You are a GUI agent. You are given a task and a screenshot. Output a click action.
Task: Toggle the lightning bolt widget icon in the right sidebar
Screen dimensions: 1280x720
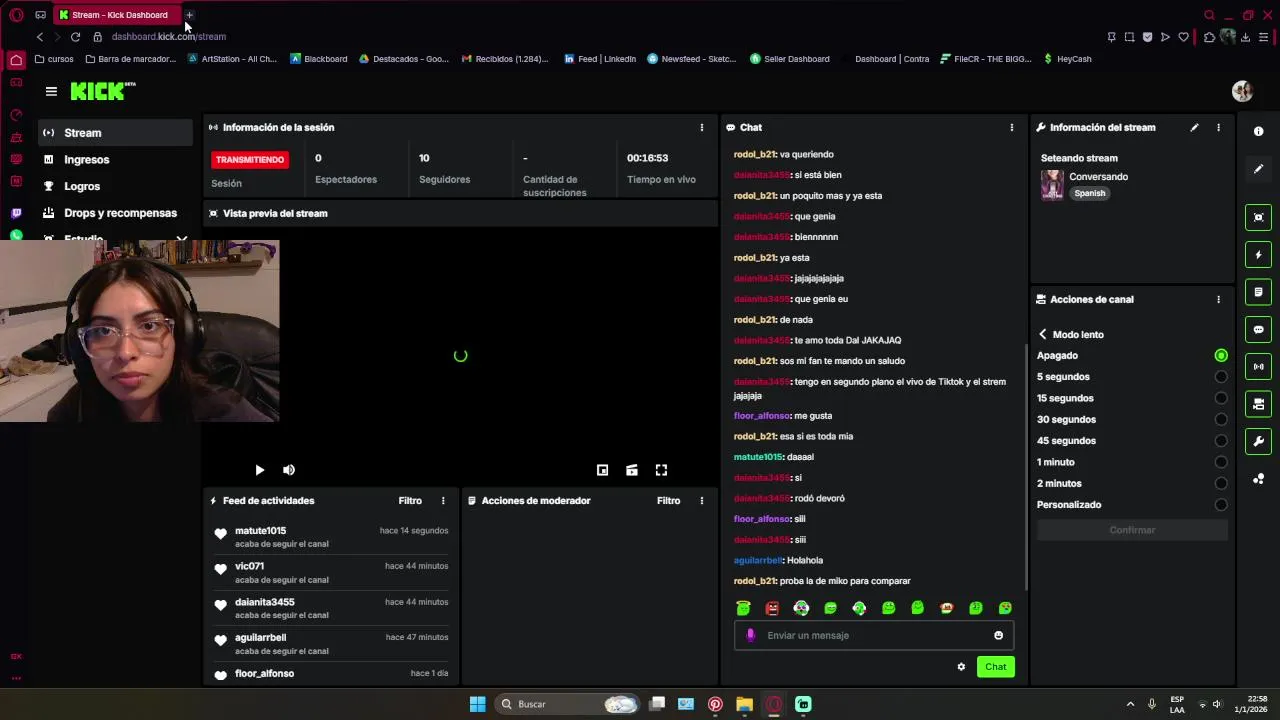click(x=1258, y=255)
